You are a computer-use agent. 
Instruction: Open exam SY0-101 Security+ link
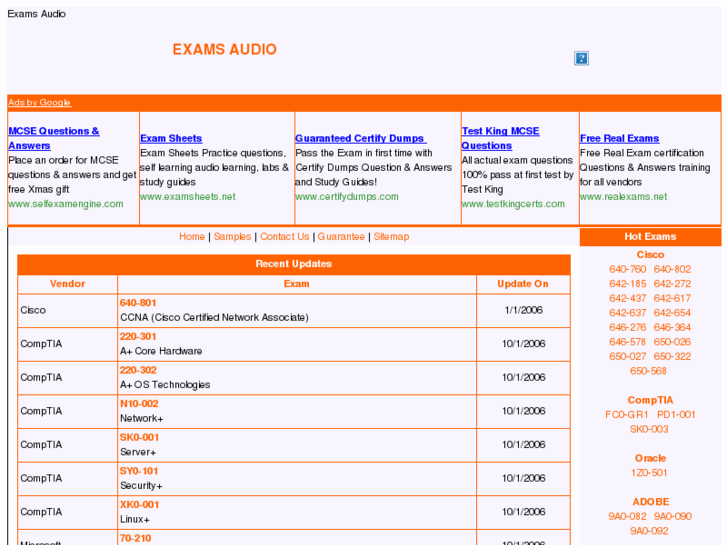(x=139, y=471)
